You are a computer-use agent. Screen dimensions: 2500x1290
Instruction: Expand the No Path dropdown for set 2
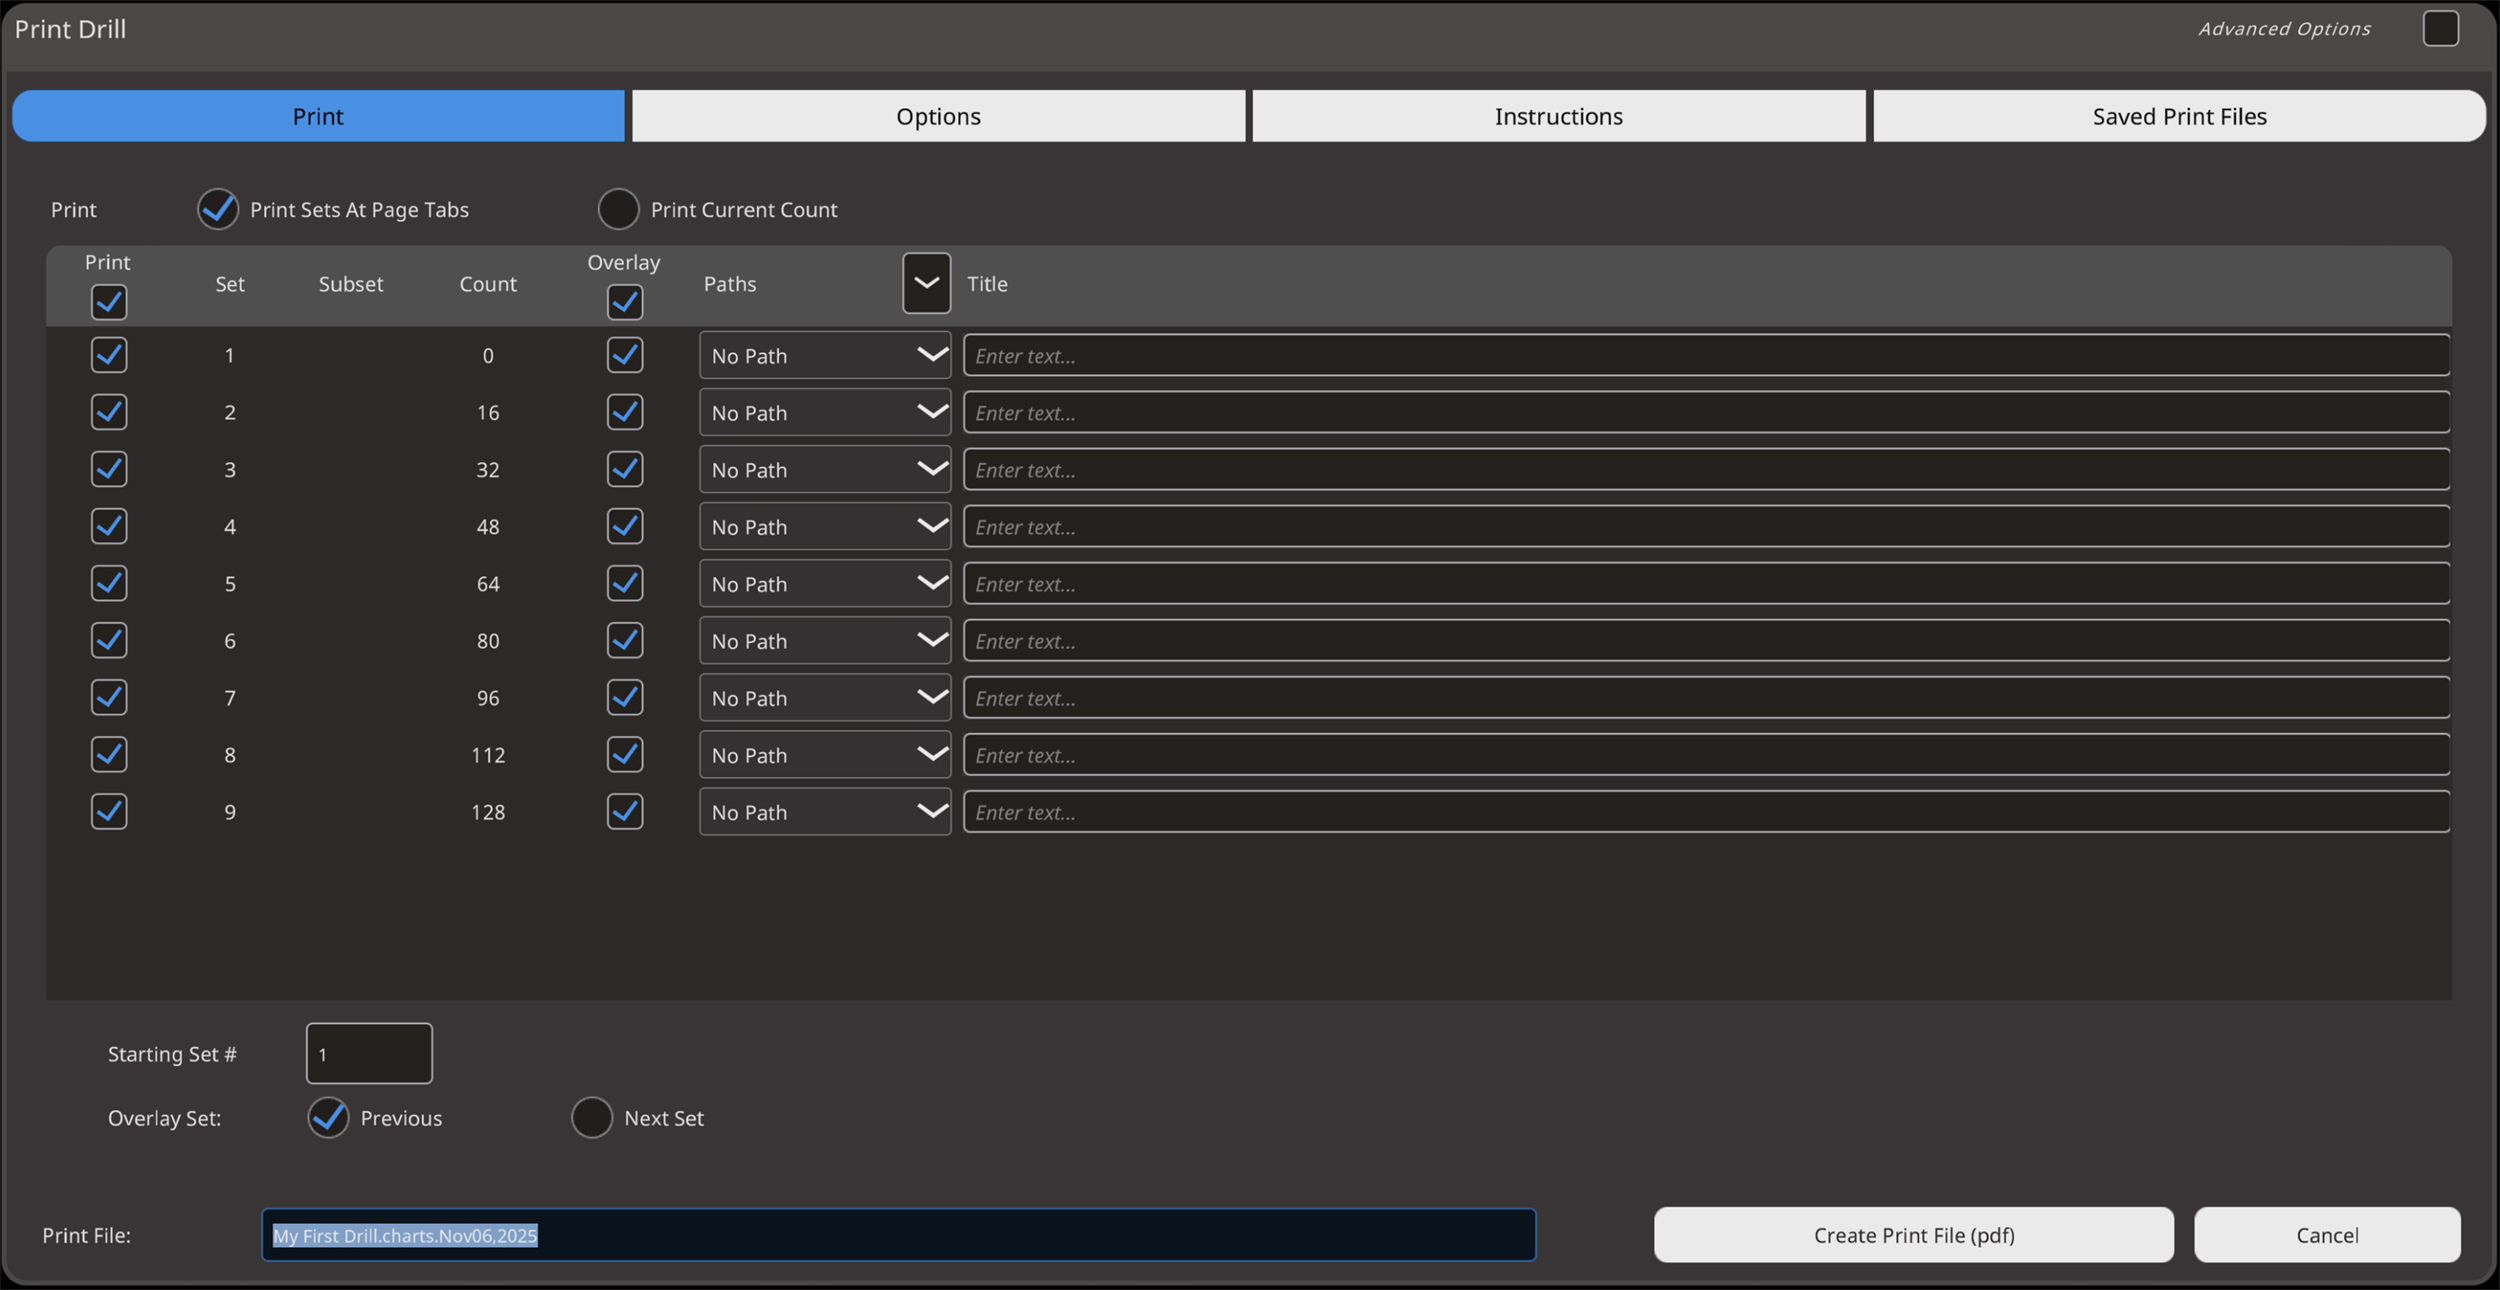(x=825, y=412)
